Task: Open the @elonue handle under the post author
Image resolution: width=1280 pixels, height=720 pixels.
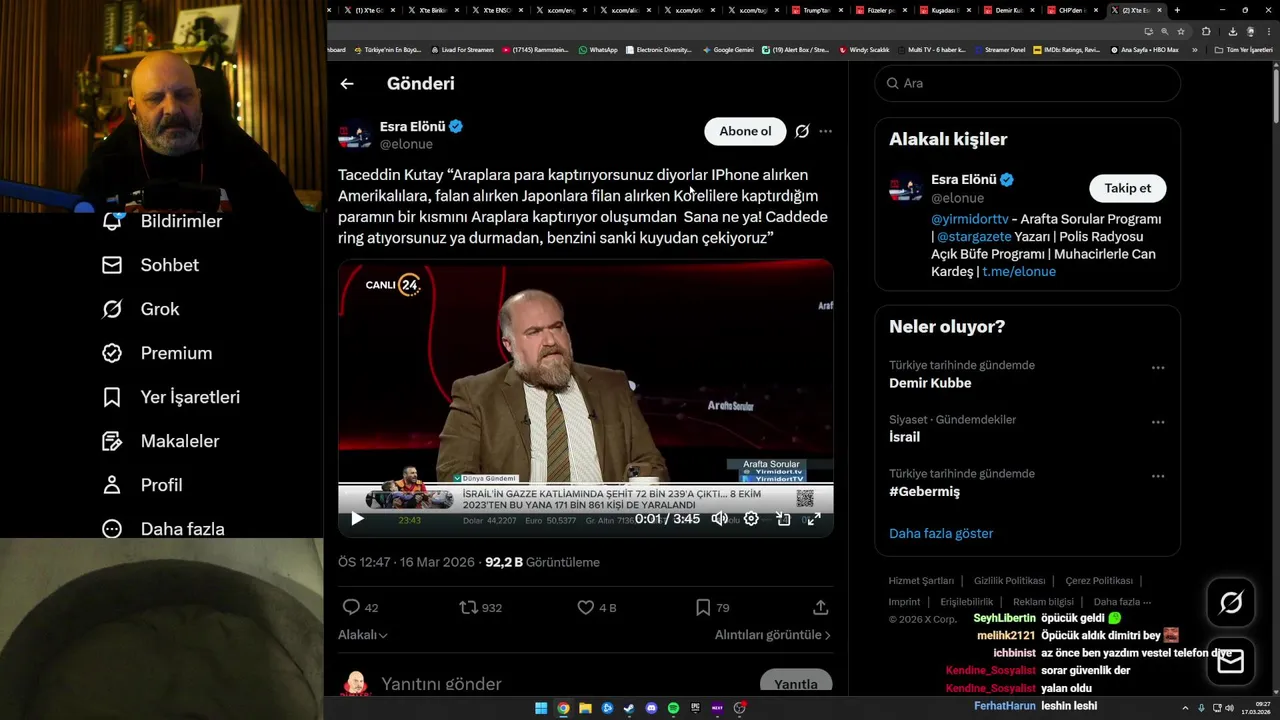Action: click(x=406, y=144)
